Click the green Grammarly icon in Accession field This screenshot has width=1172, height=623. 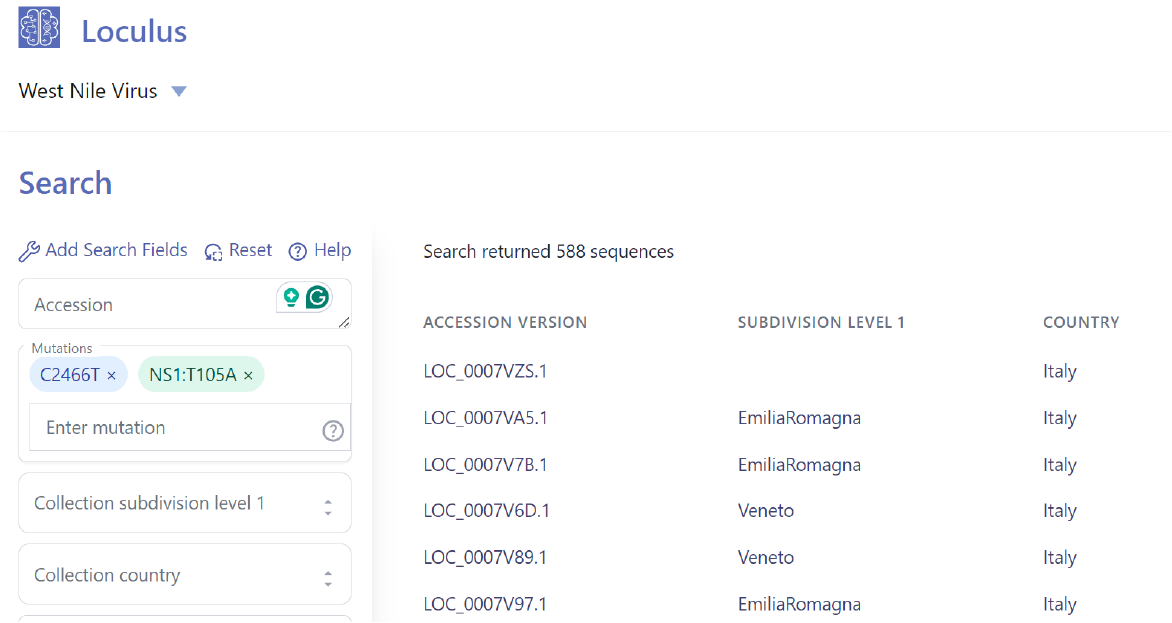[x=317, y=297]
